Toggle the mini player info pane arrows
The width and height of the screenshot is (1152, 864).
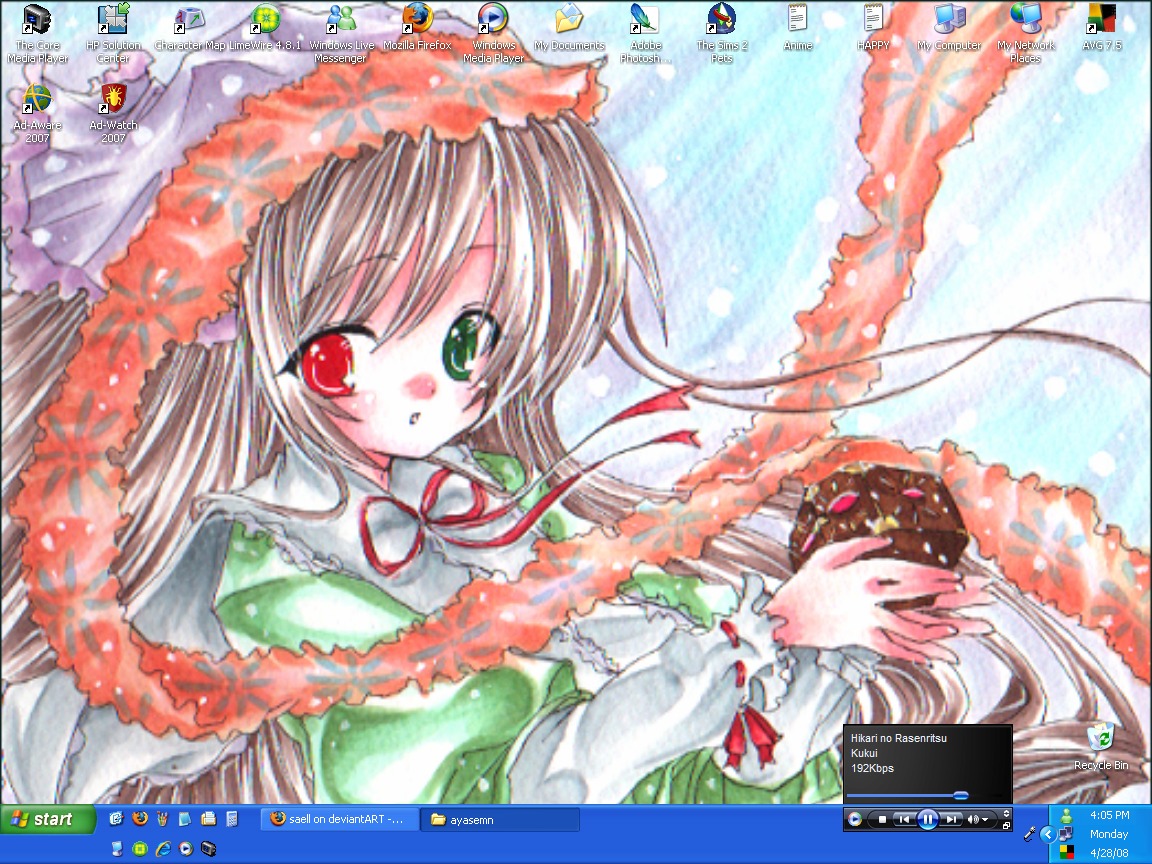coord(1007,813)
